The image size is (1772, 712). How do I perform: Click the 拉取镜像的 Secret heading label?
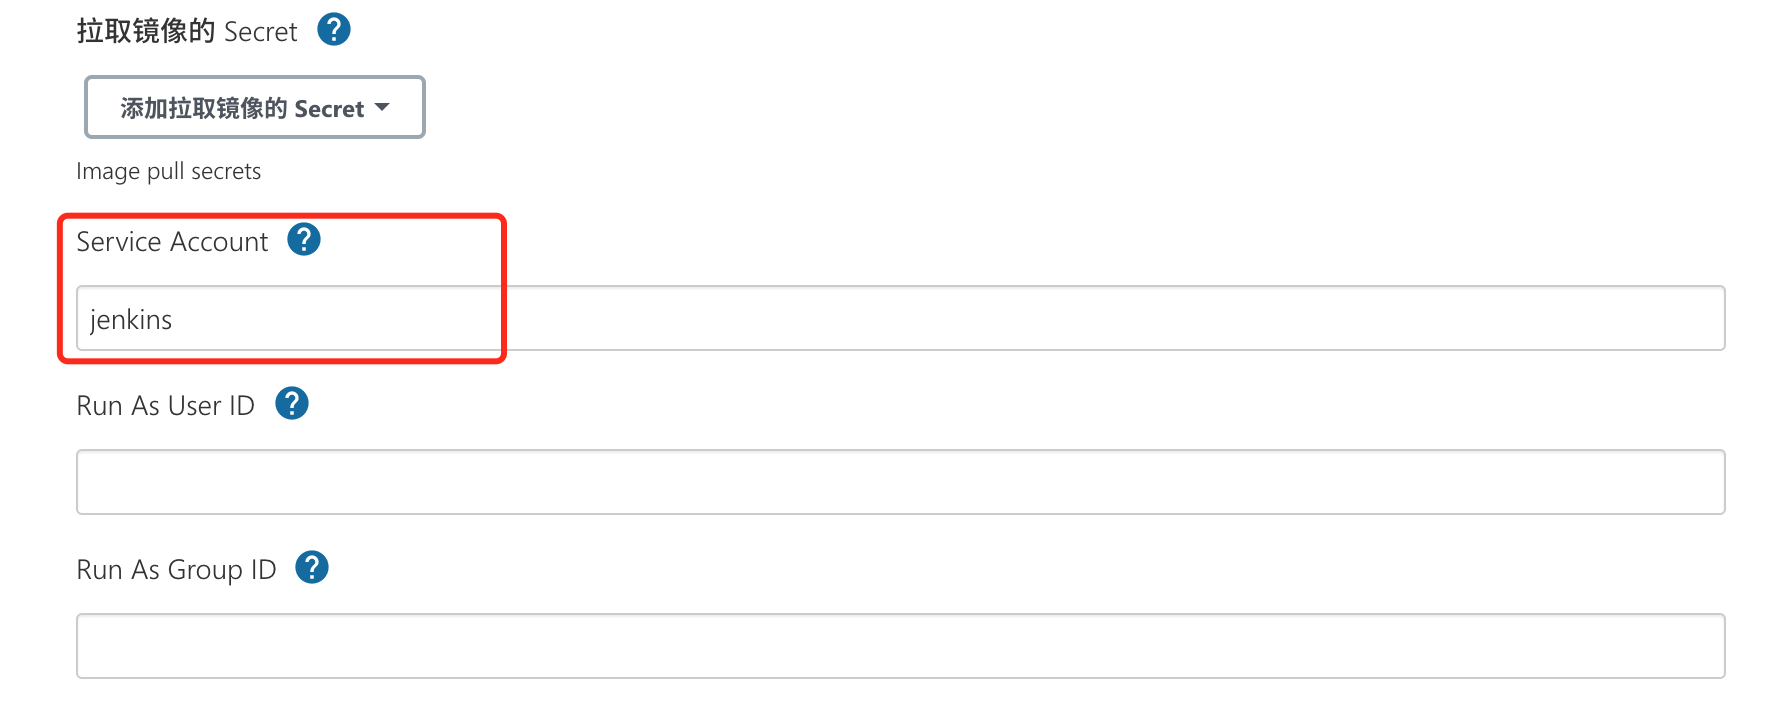[x=187, y=32]
